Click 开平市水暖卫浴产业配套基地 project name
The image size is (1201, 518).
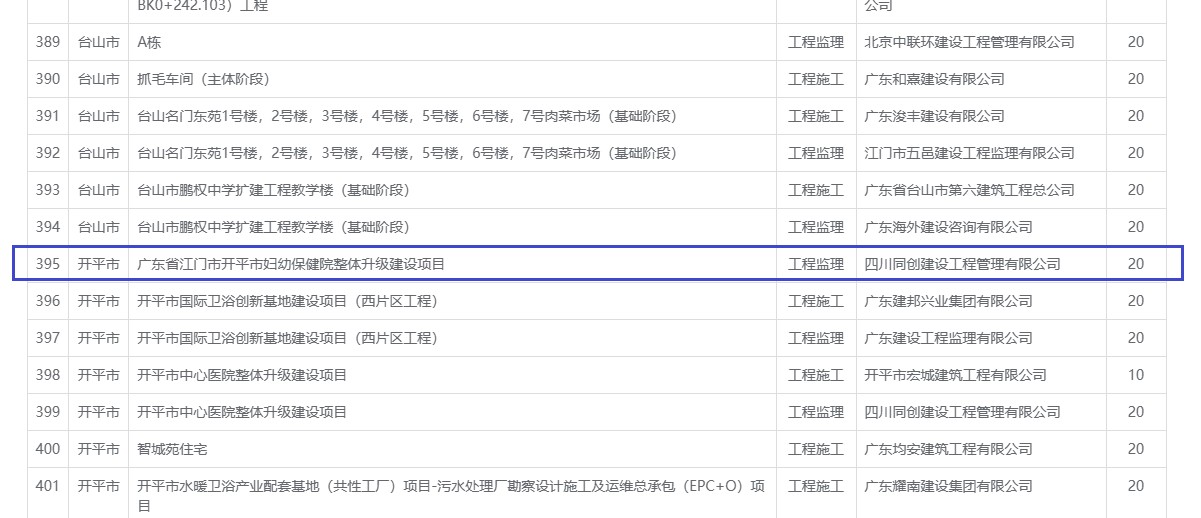point(451,496)
